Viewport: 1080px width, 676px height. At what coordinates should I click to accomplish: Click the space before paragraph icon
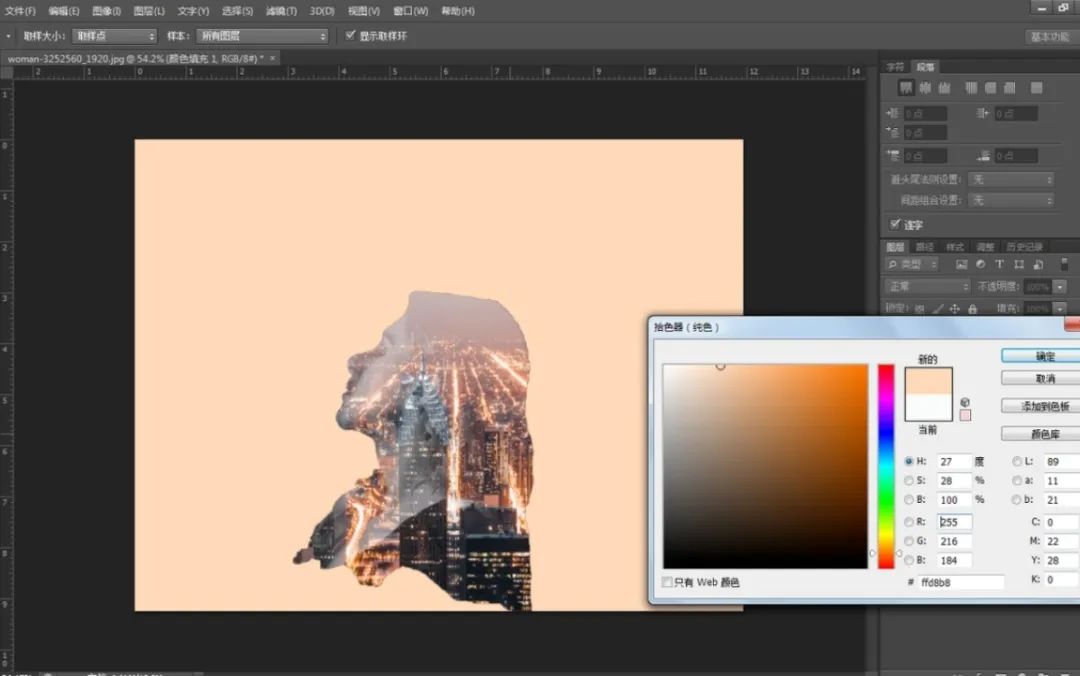pos(893,156)
